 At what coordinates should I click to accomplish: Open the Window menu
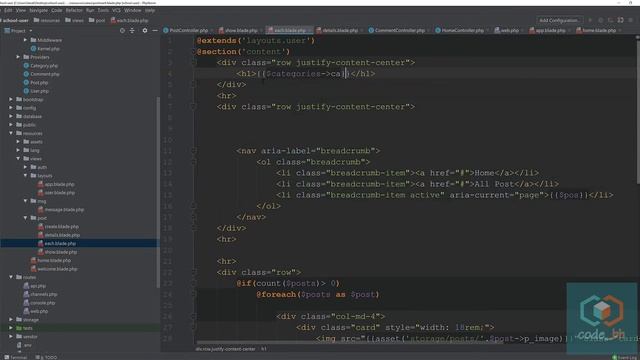(x=133, y=10)
